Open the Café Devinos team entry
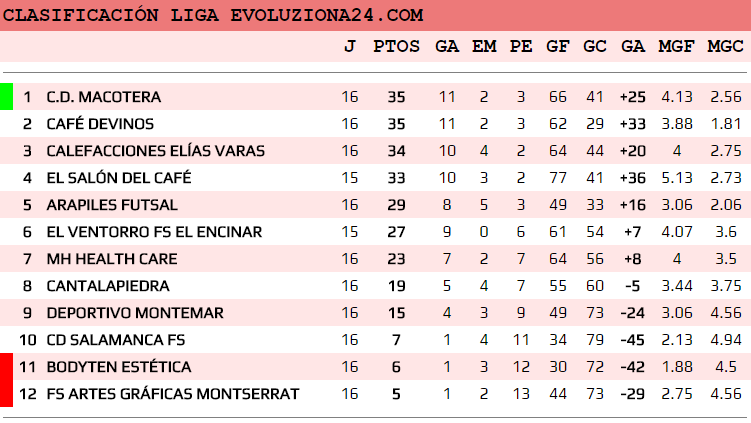Viewport: 751px width, 423px height. pyautogui.click(x=100, y=124)
